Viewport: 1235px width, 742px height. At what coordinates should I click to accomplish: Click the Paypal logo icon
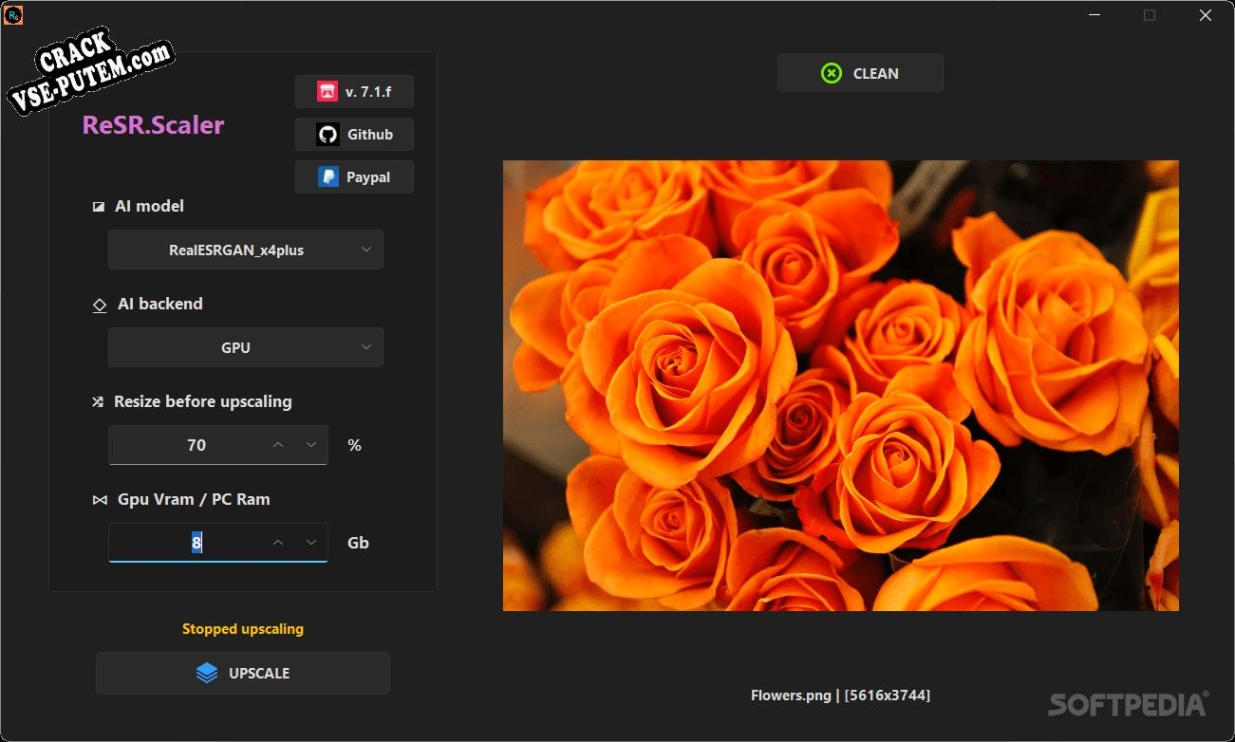(x=328, y=177)
